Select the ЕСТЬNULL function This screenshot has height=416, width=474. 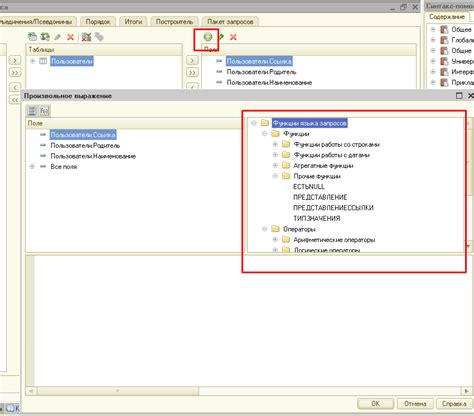click(x=309, y=187)
